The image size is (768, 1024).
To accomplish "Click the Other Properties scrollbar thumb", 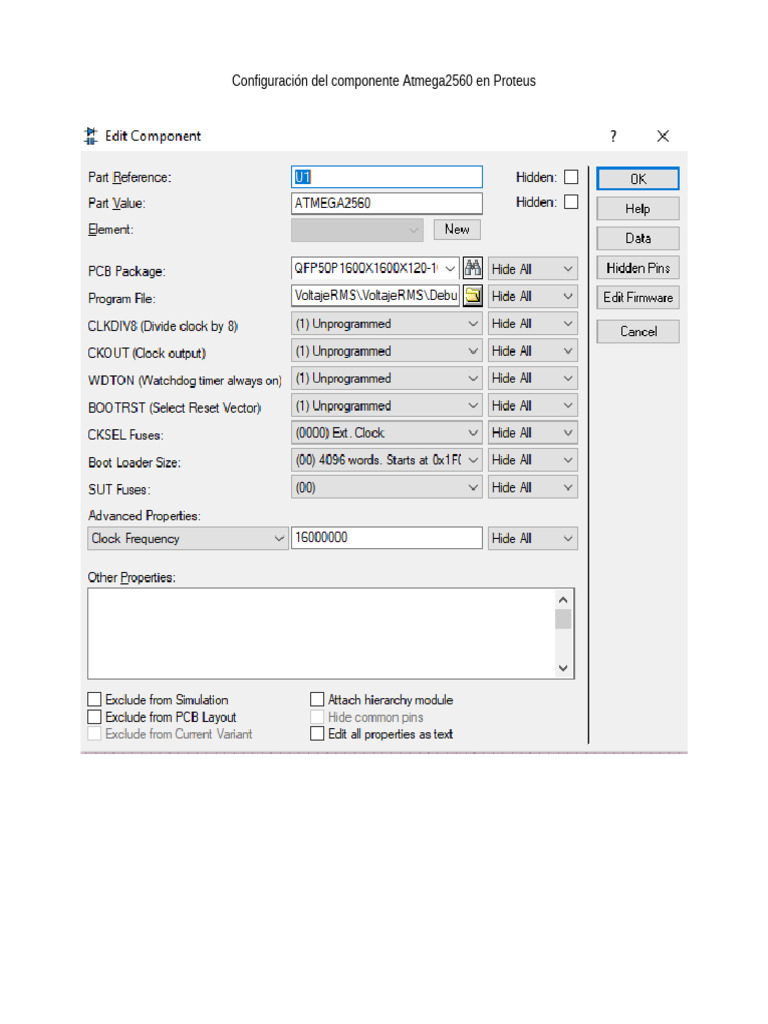I will point(563,619).
